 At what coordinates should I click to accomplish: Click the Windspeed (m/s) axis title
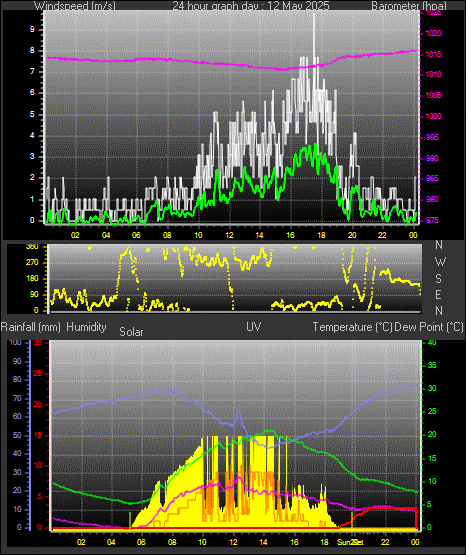pyautogui.click(x=75, y=6)
